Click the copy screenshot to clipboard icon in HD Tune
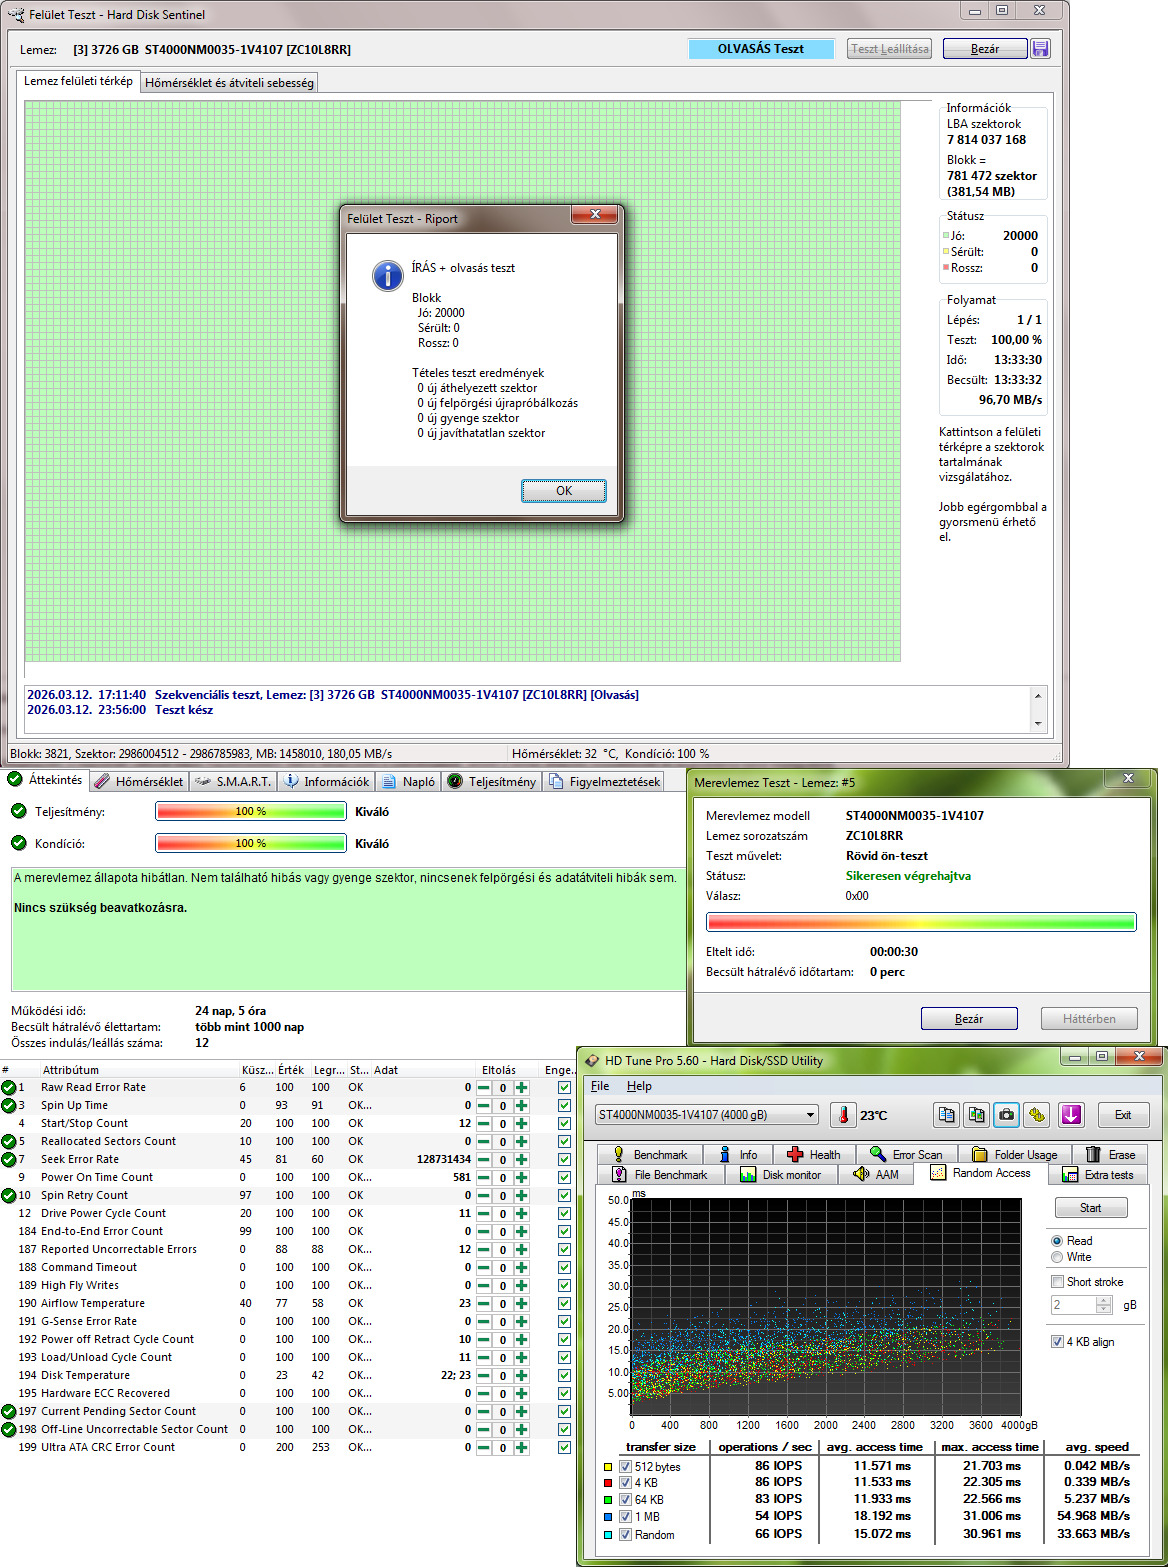Image resolution: width=1168 pixels, height=1568 pixels. [977, 1115]
